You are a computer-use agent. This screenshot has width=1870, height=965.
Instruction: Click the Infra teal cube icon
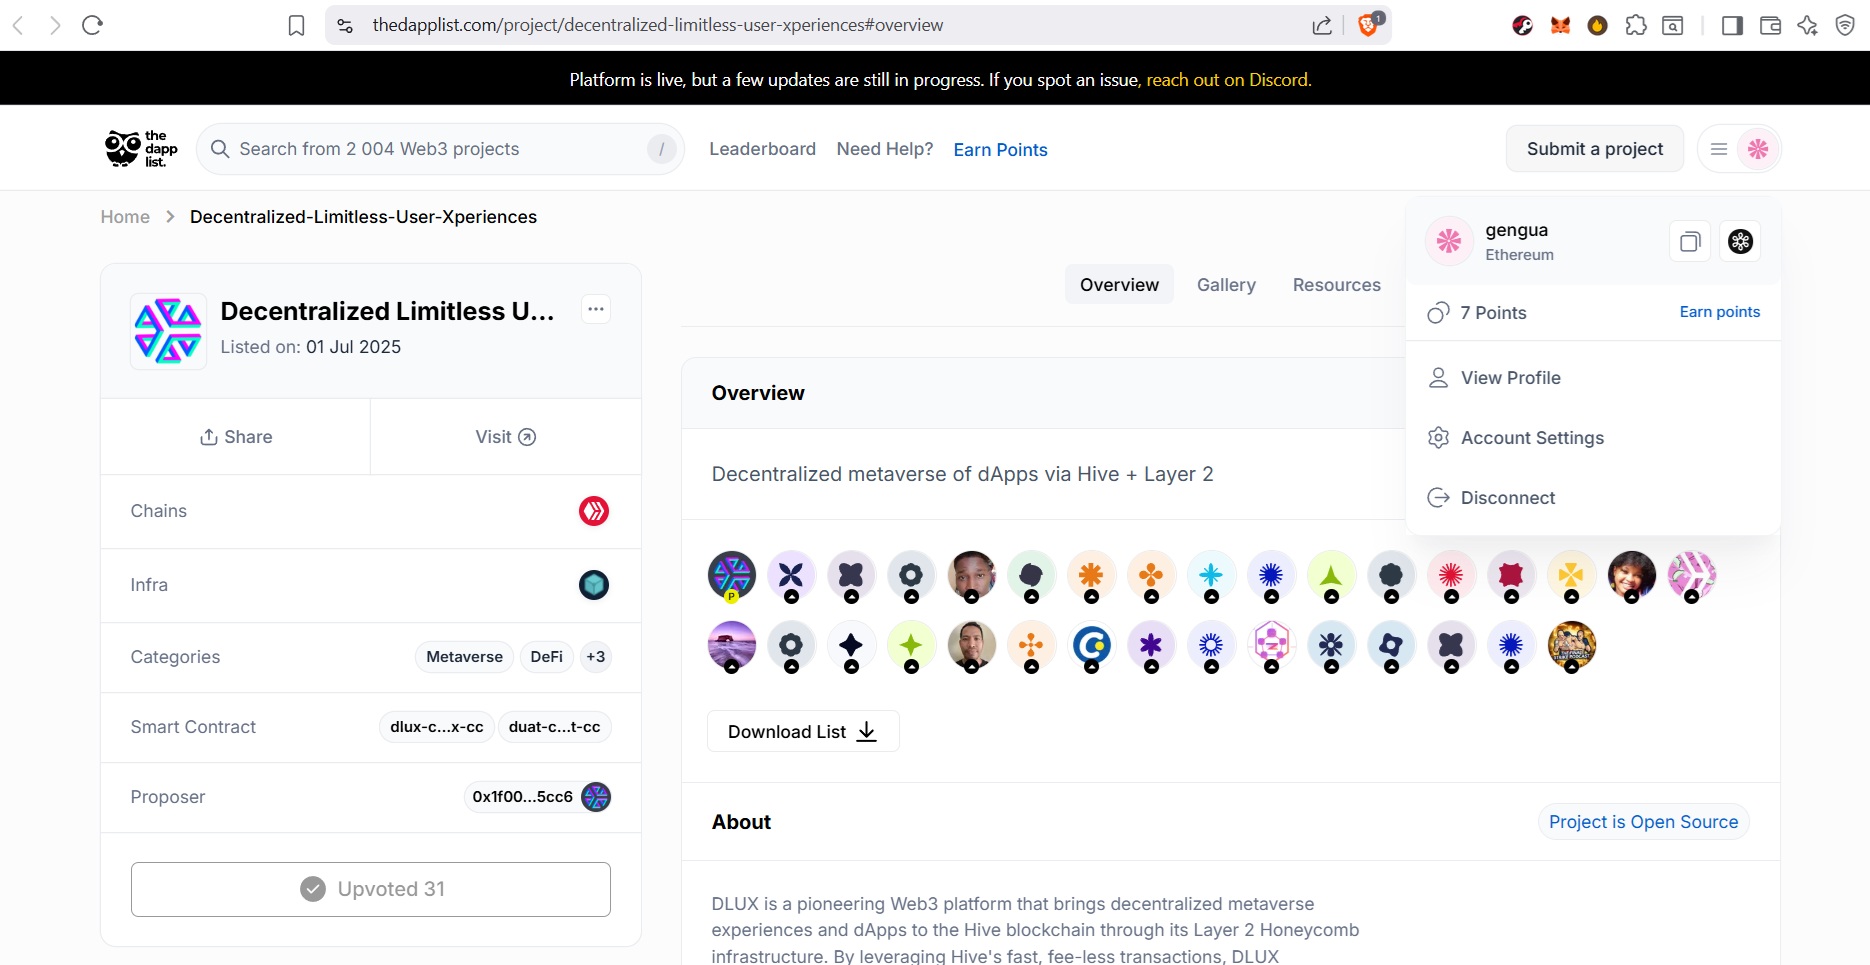(x=594, y=585)
